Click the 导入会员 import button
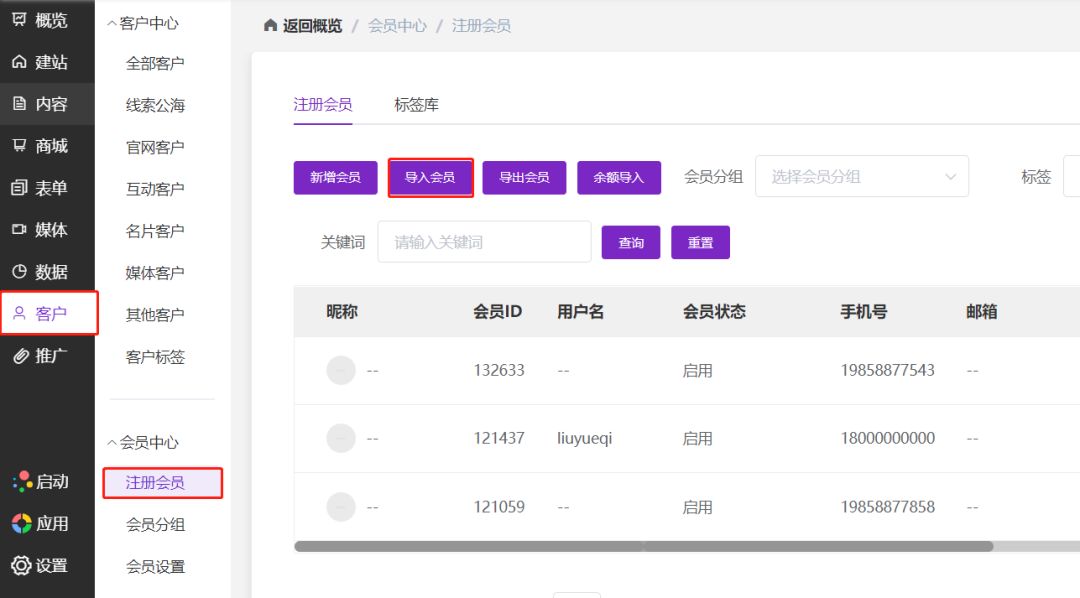 tap(430, 178)
